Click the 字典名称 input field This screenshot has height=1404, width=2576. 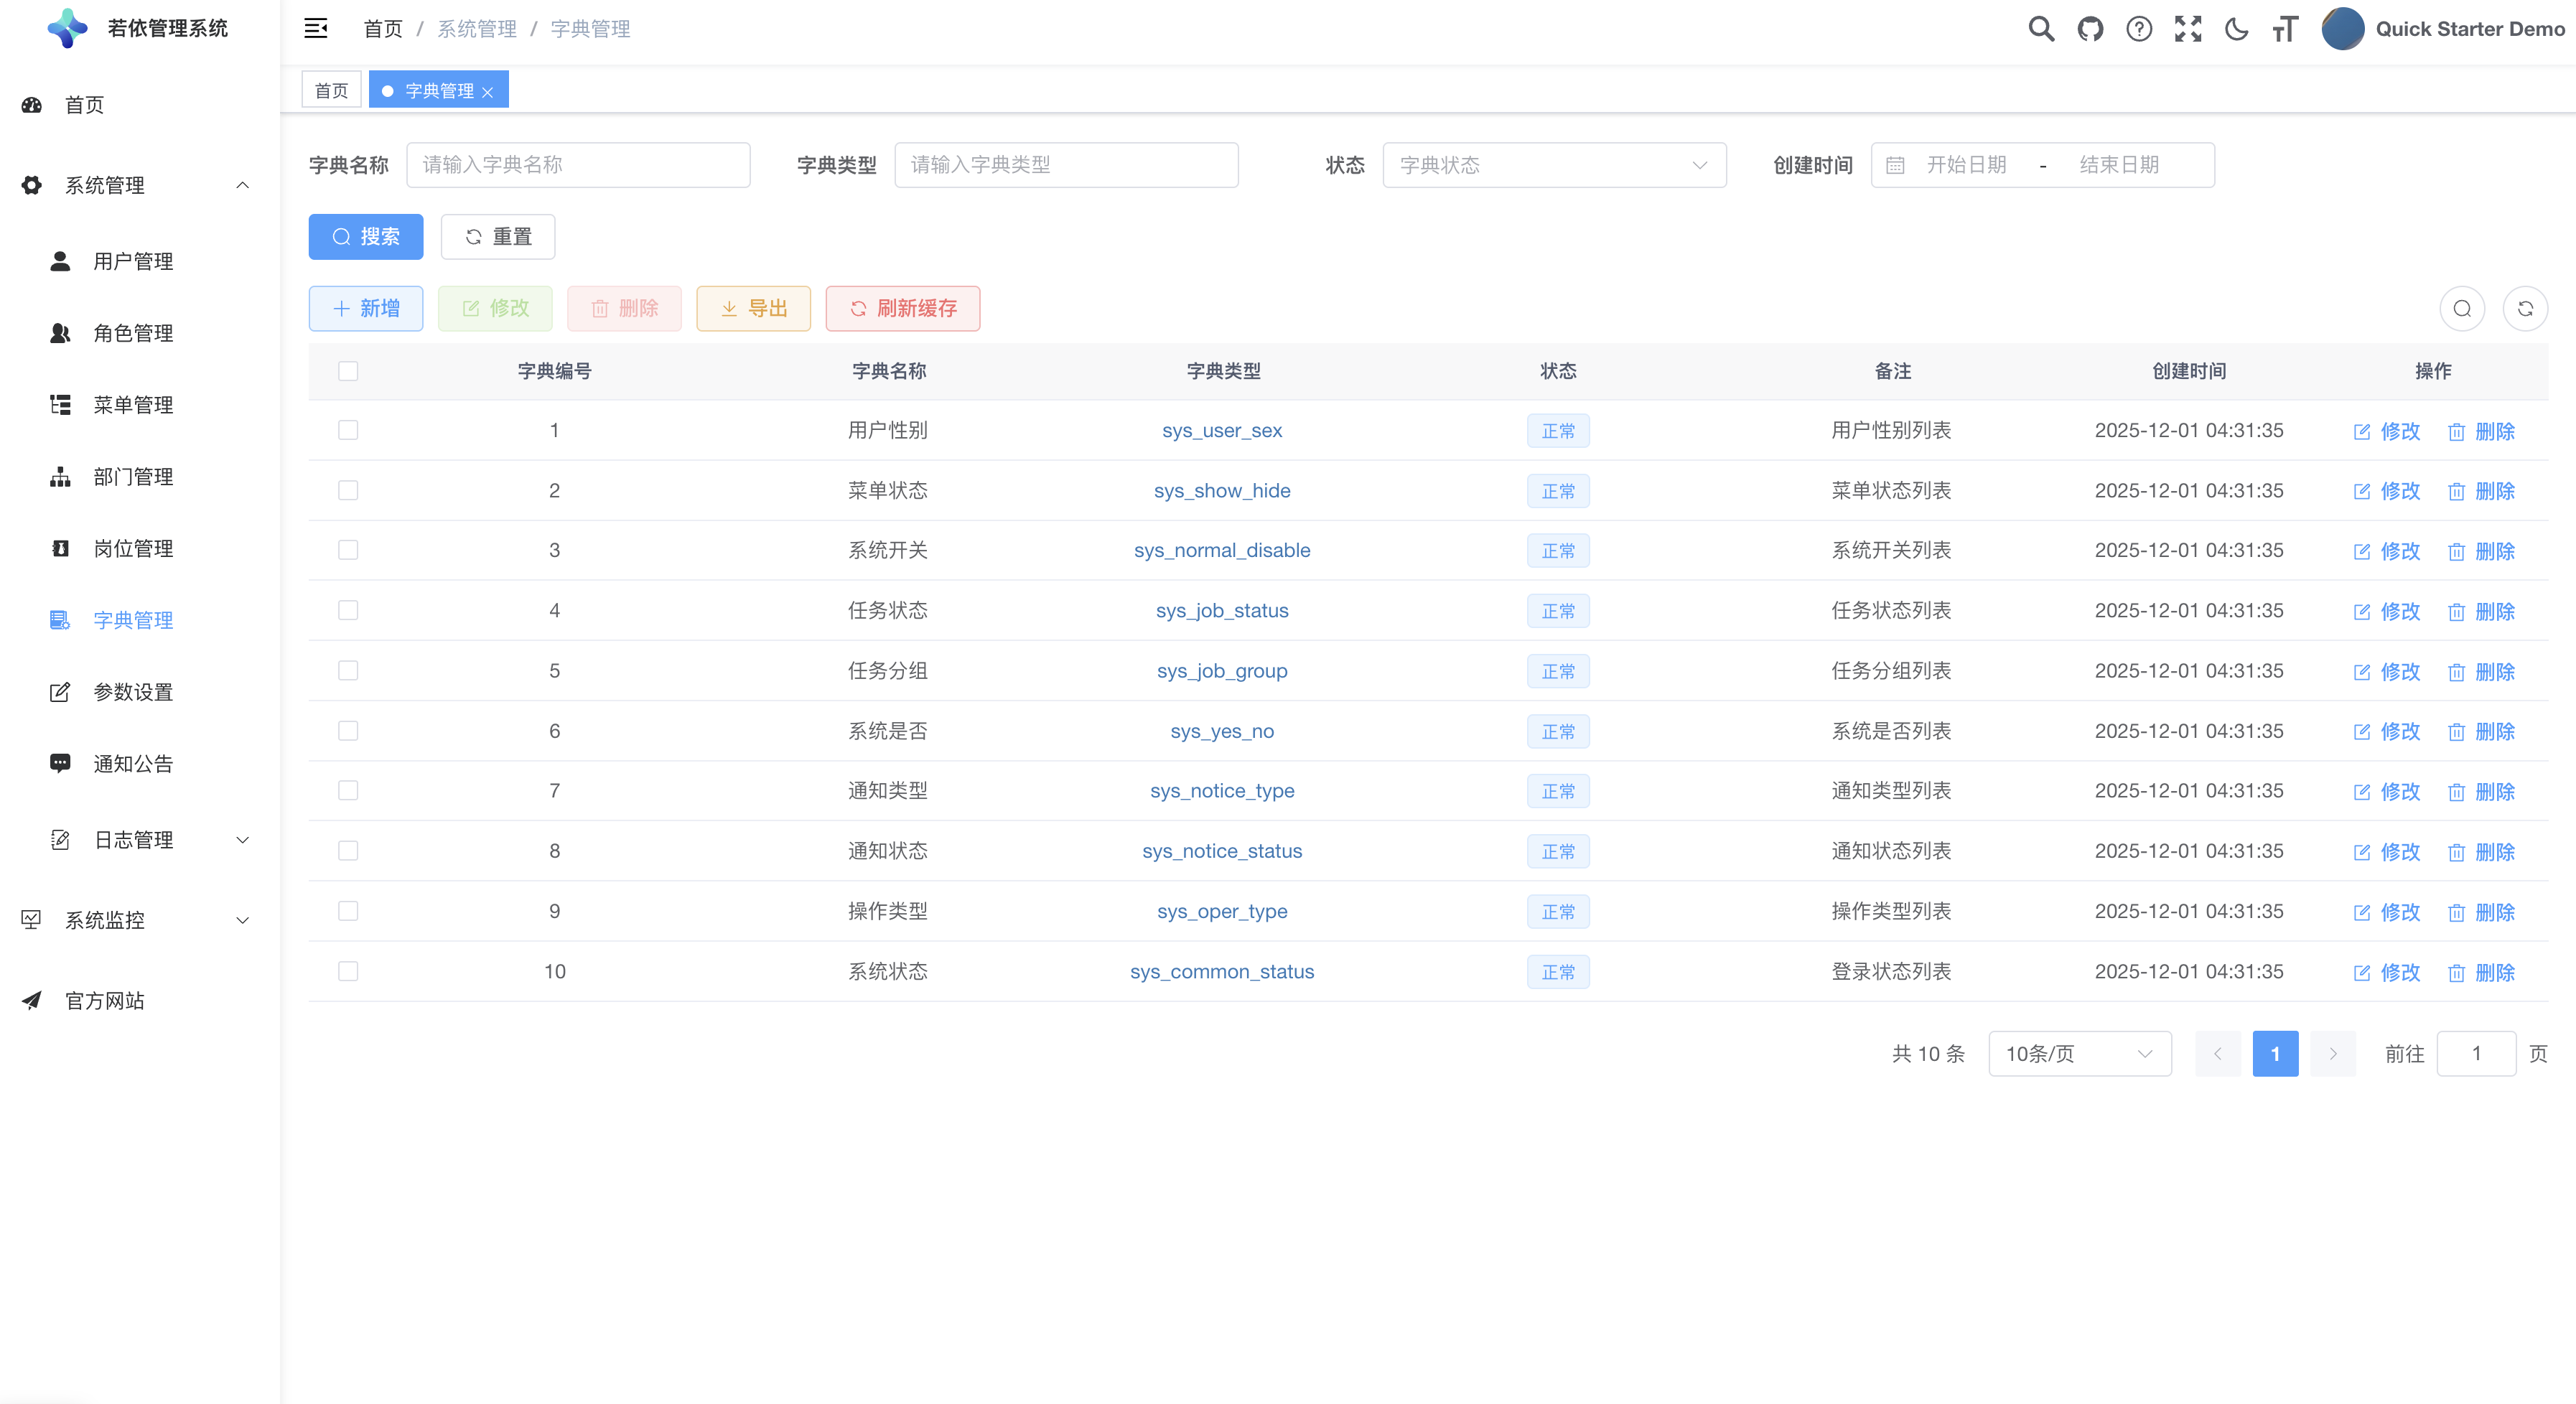578,165
